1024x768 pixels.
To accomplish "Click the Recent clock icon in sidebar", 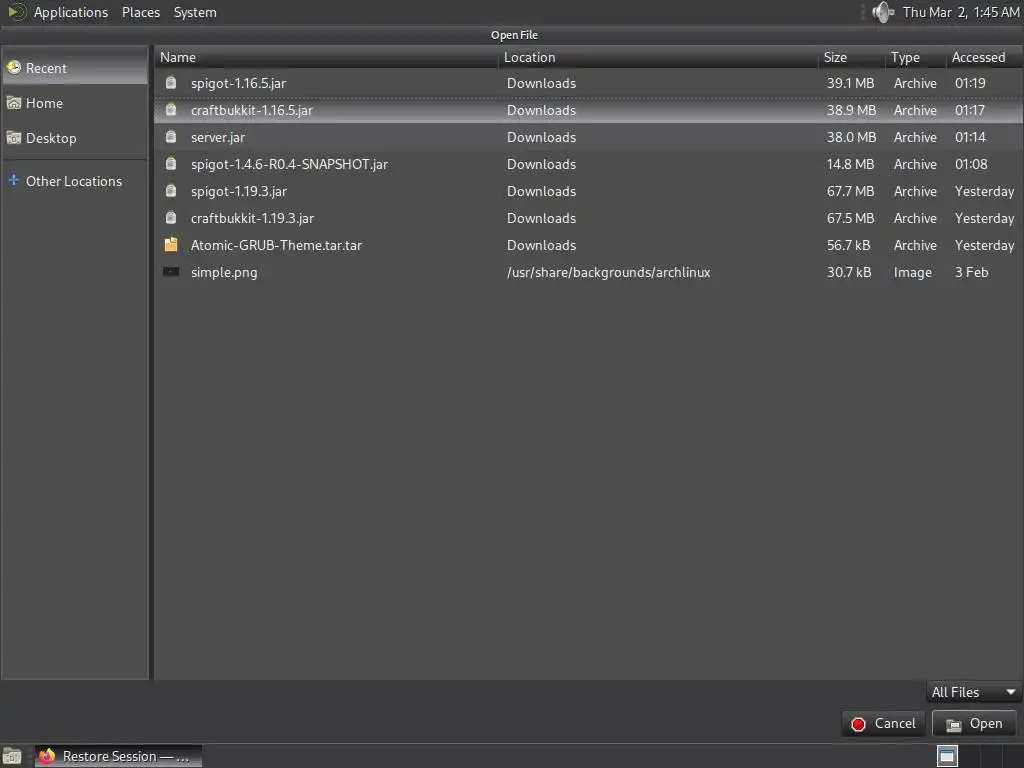I will pos(14,67).
